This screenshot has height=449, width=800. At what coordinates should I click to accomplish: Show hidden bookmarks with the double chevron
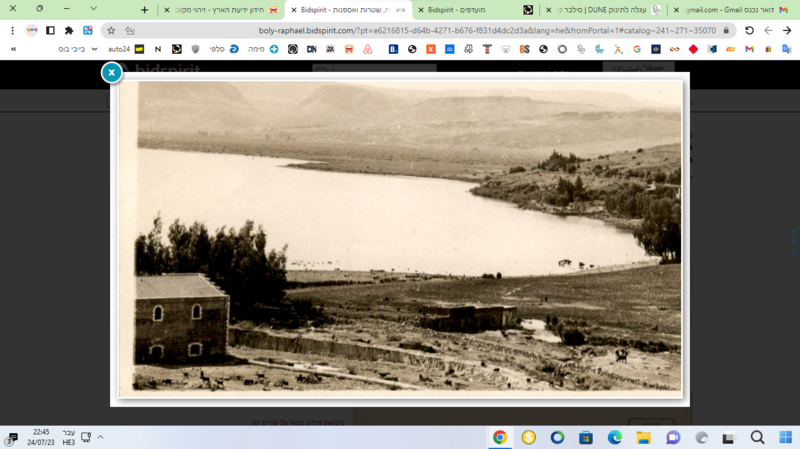(x=13, y=49)
